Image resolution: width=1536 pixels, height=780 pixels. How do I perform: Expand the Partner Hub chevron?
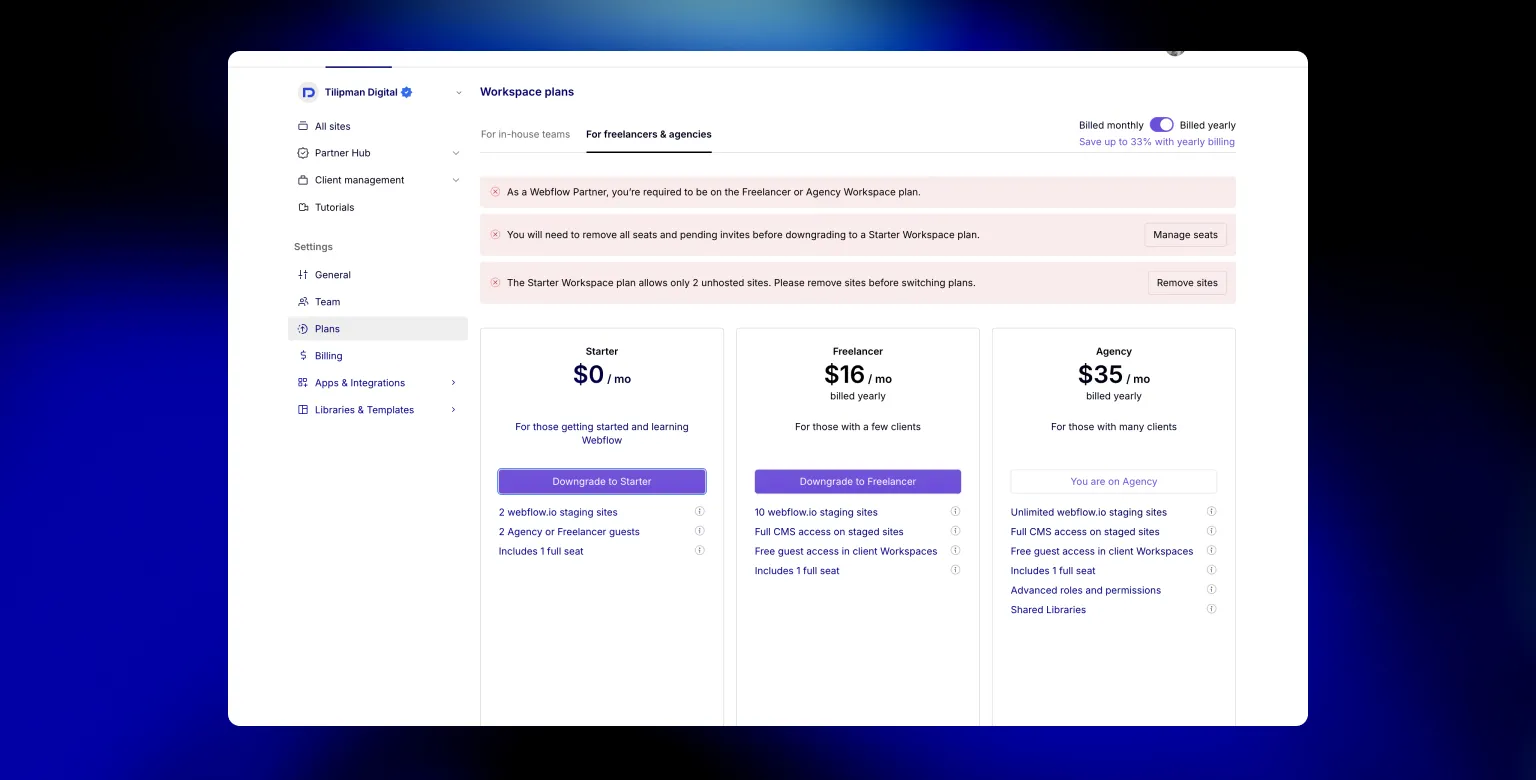click(456, 153)
